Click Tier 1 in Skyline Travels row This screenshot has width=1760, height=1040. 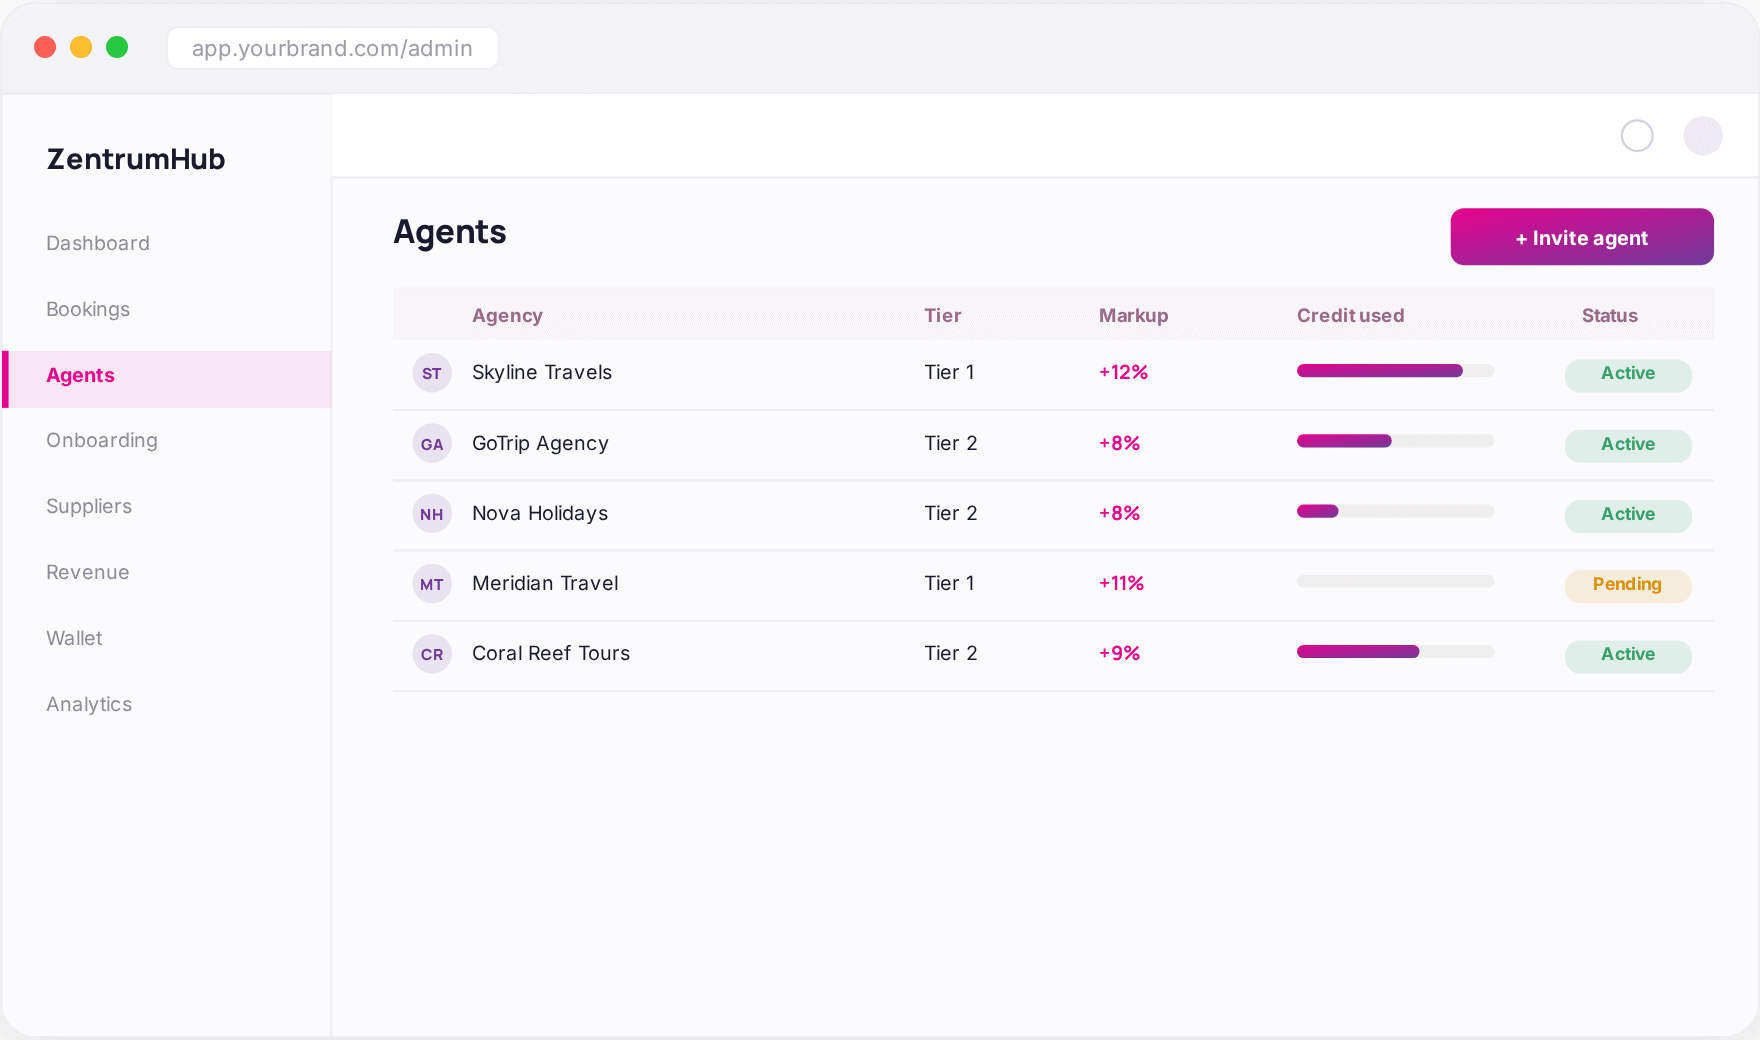949,373
